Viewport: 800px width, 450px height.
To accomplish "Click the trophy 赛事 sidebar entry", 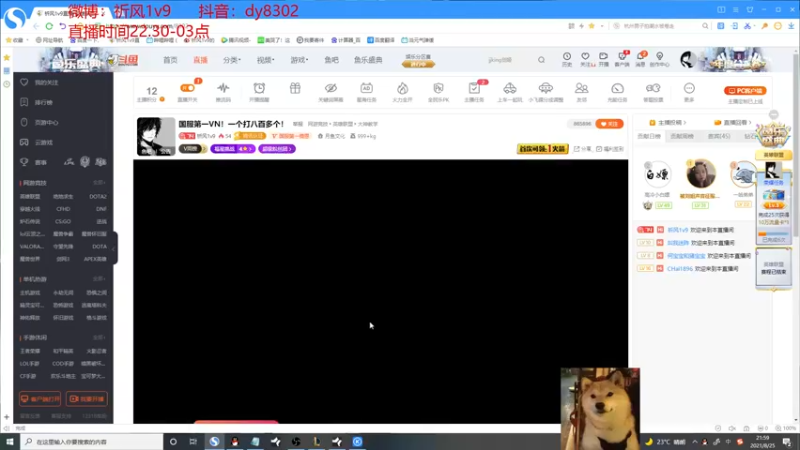I will [33, 162].
